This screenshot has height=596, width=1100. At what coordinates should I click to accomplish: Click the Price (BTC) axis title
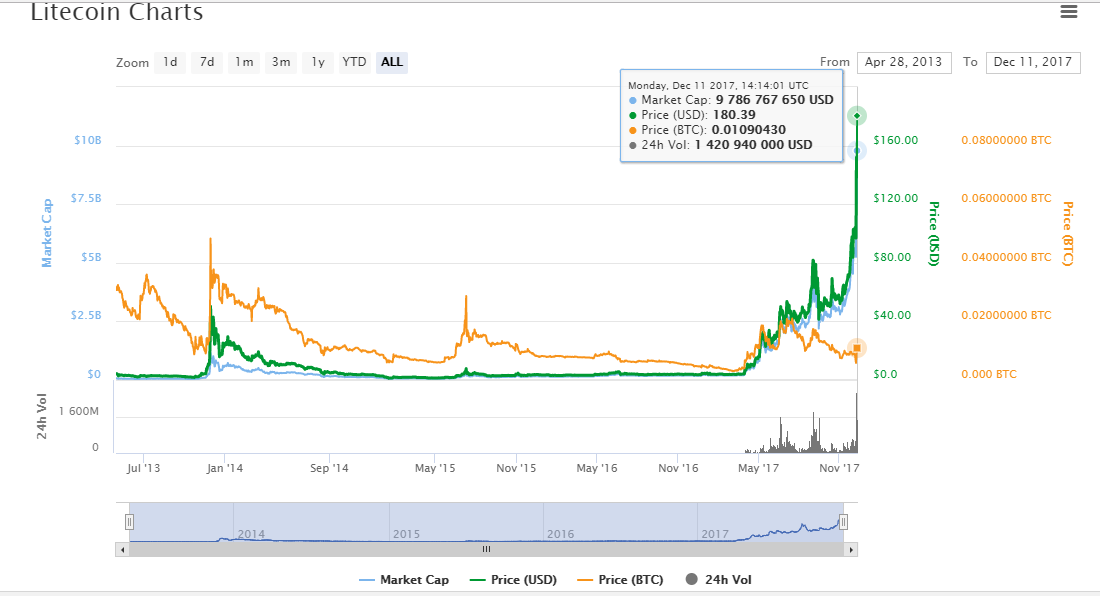[x=1068, y=233]
